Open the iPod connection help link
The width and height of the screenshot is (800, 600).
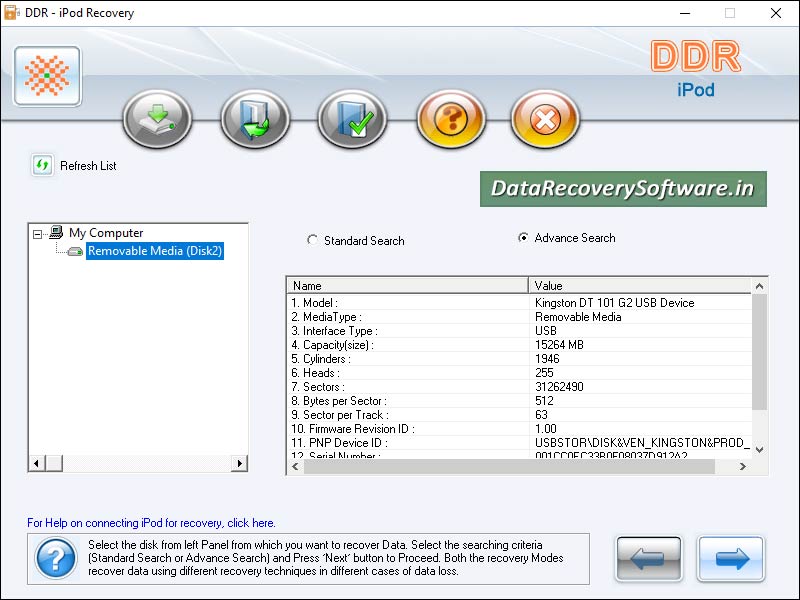[148, 522]
